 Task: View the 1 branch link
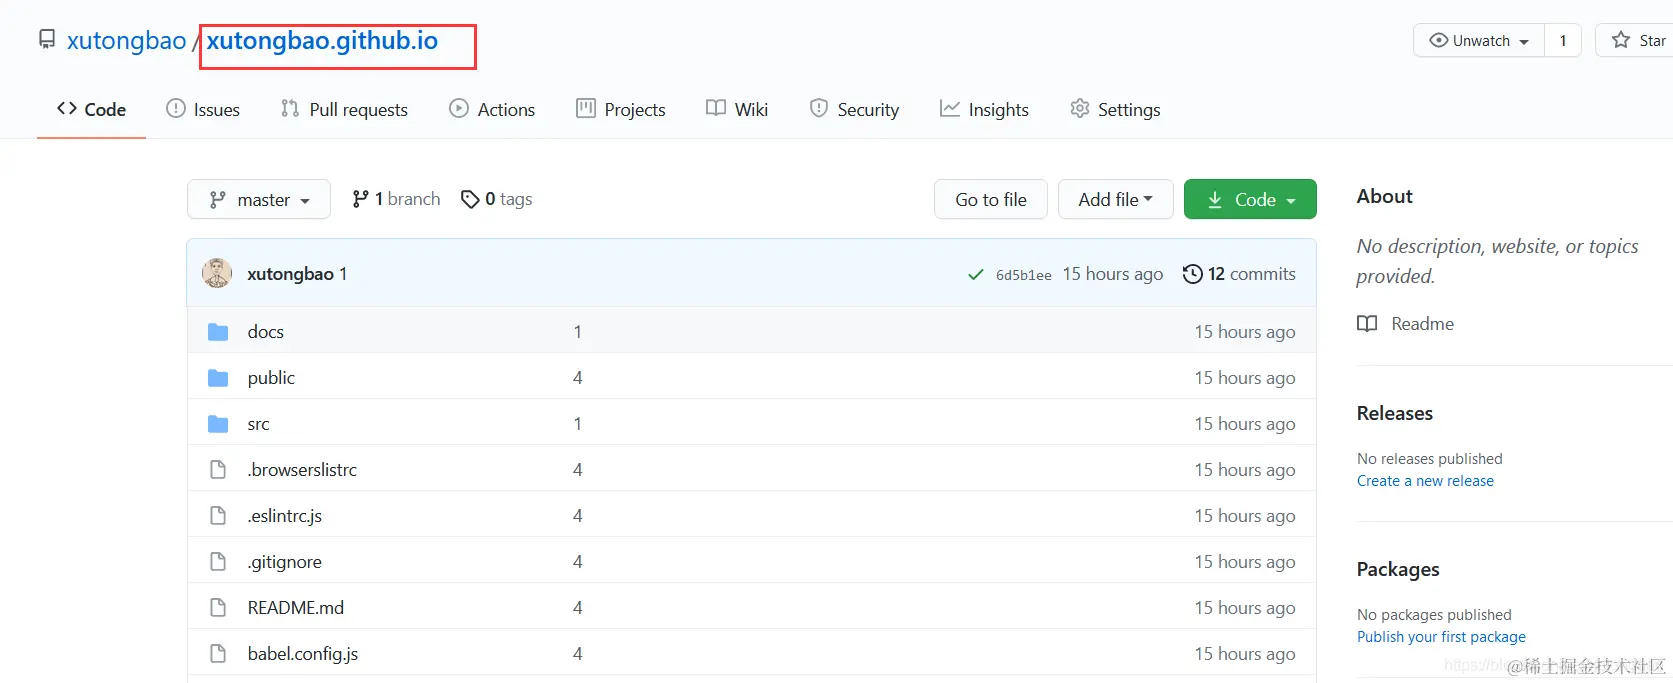tap(396, 199)
